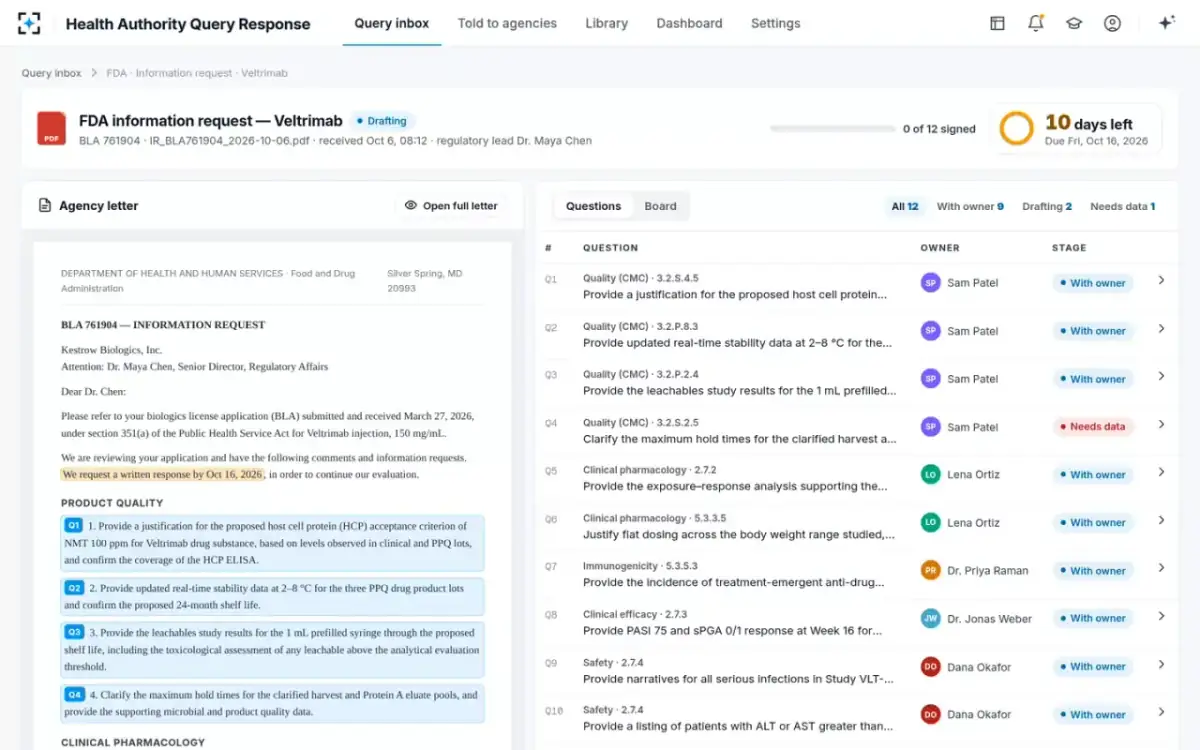Expand Q2 row chevron
Viewport: 1200px width, 750px height.
click(x=1161, y=329)
